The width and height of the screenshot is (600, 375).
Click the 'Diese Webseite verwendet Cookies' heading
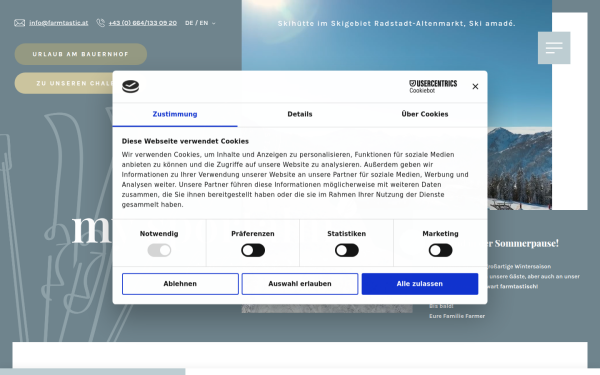[x=185, y=141]
